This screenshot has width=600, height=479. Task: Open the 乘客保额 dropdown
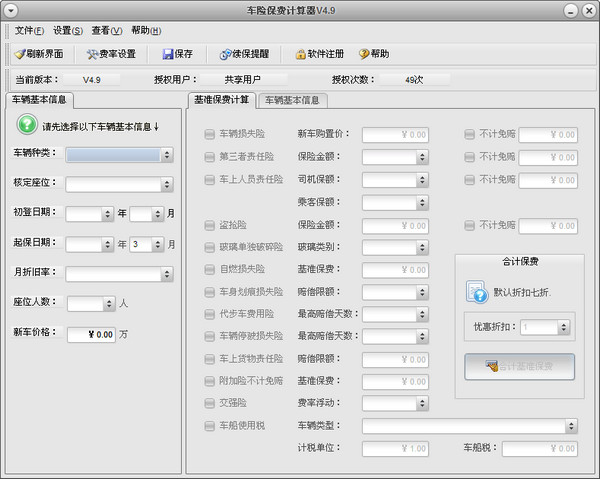395,202
